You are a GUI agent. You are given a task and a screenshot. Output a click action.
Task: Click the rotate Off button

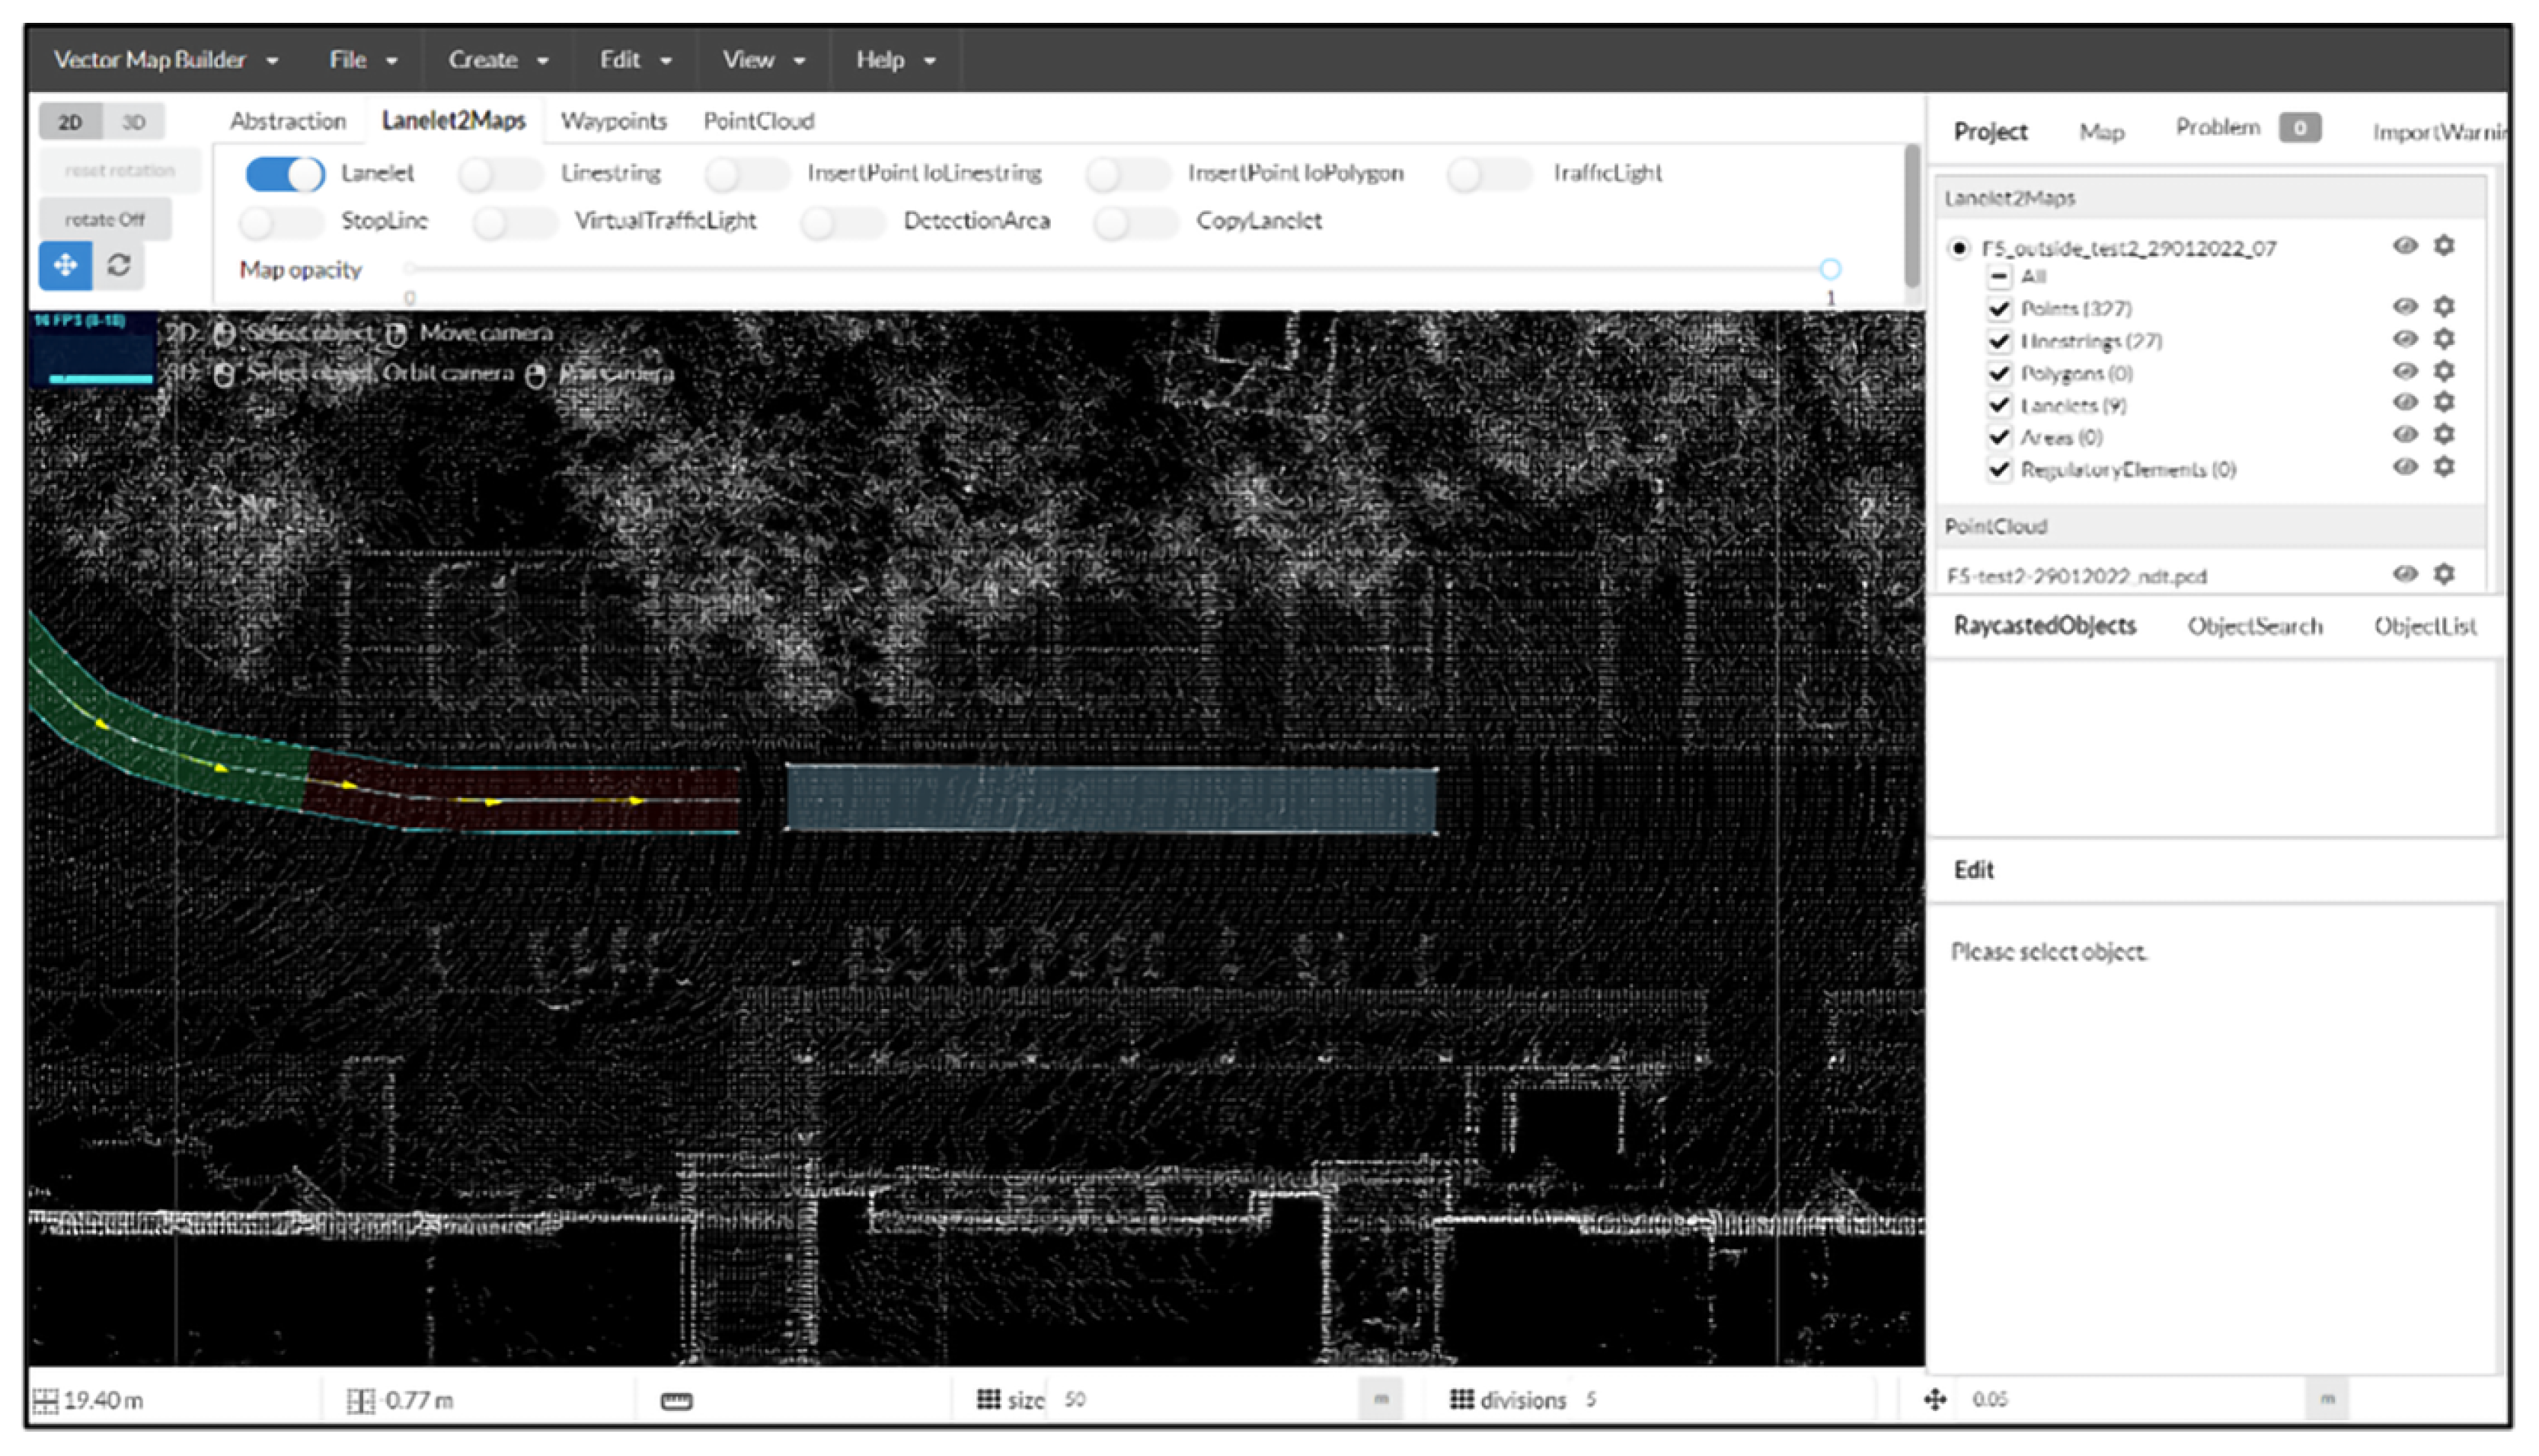click(x=104, y=219)
